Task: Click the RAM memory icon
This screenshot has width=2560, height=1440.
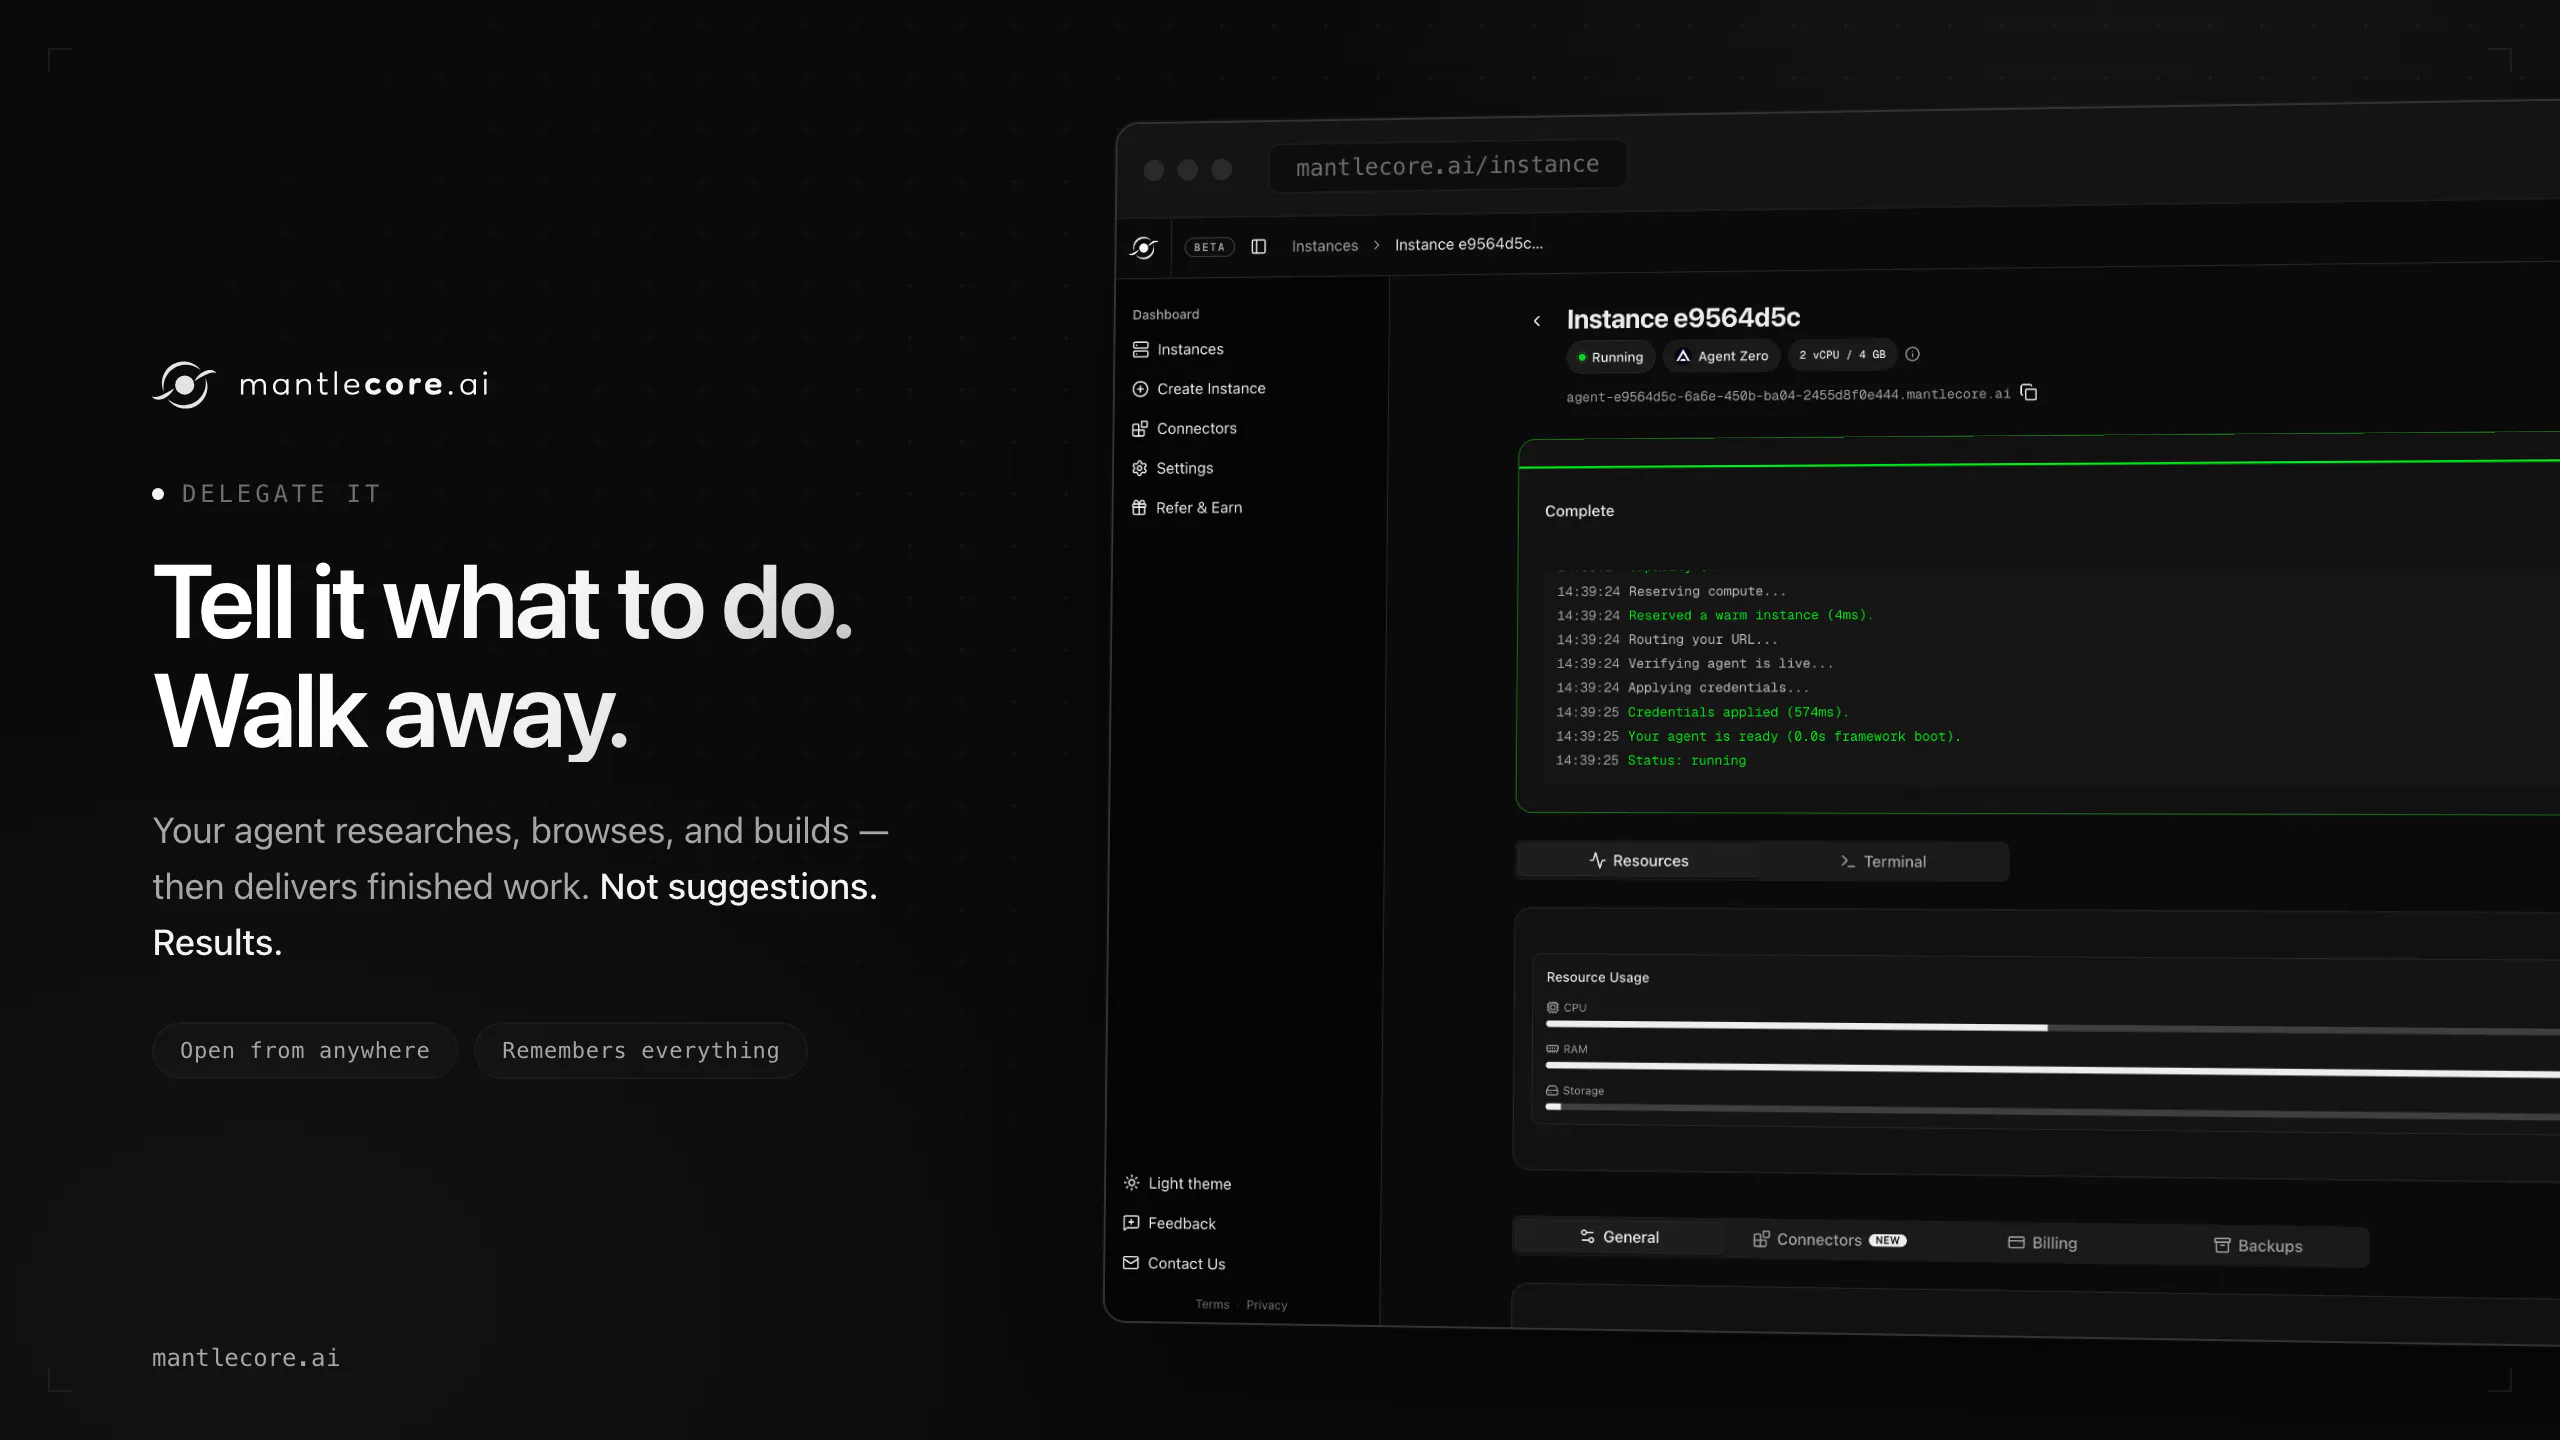Action: click(x=1552, y=1049)
